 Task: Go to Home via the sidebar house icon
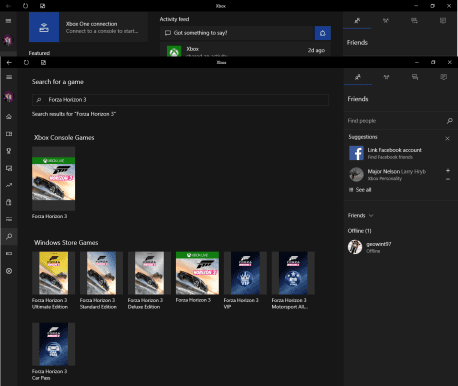(9, 116)
